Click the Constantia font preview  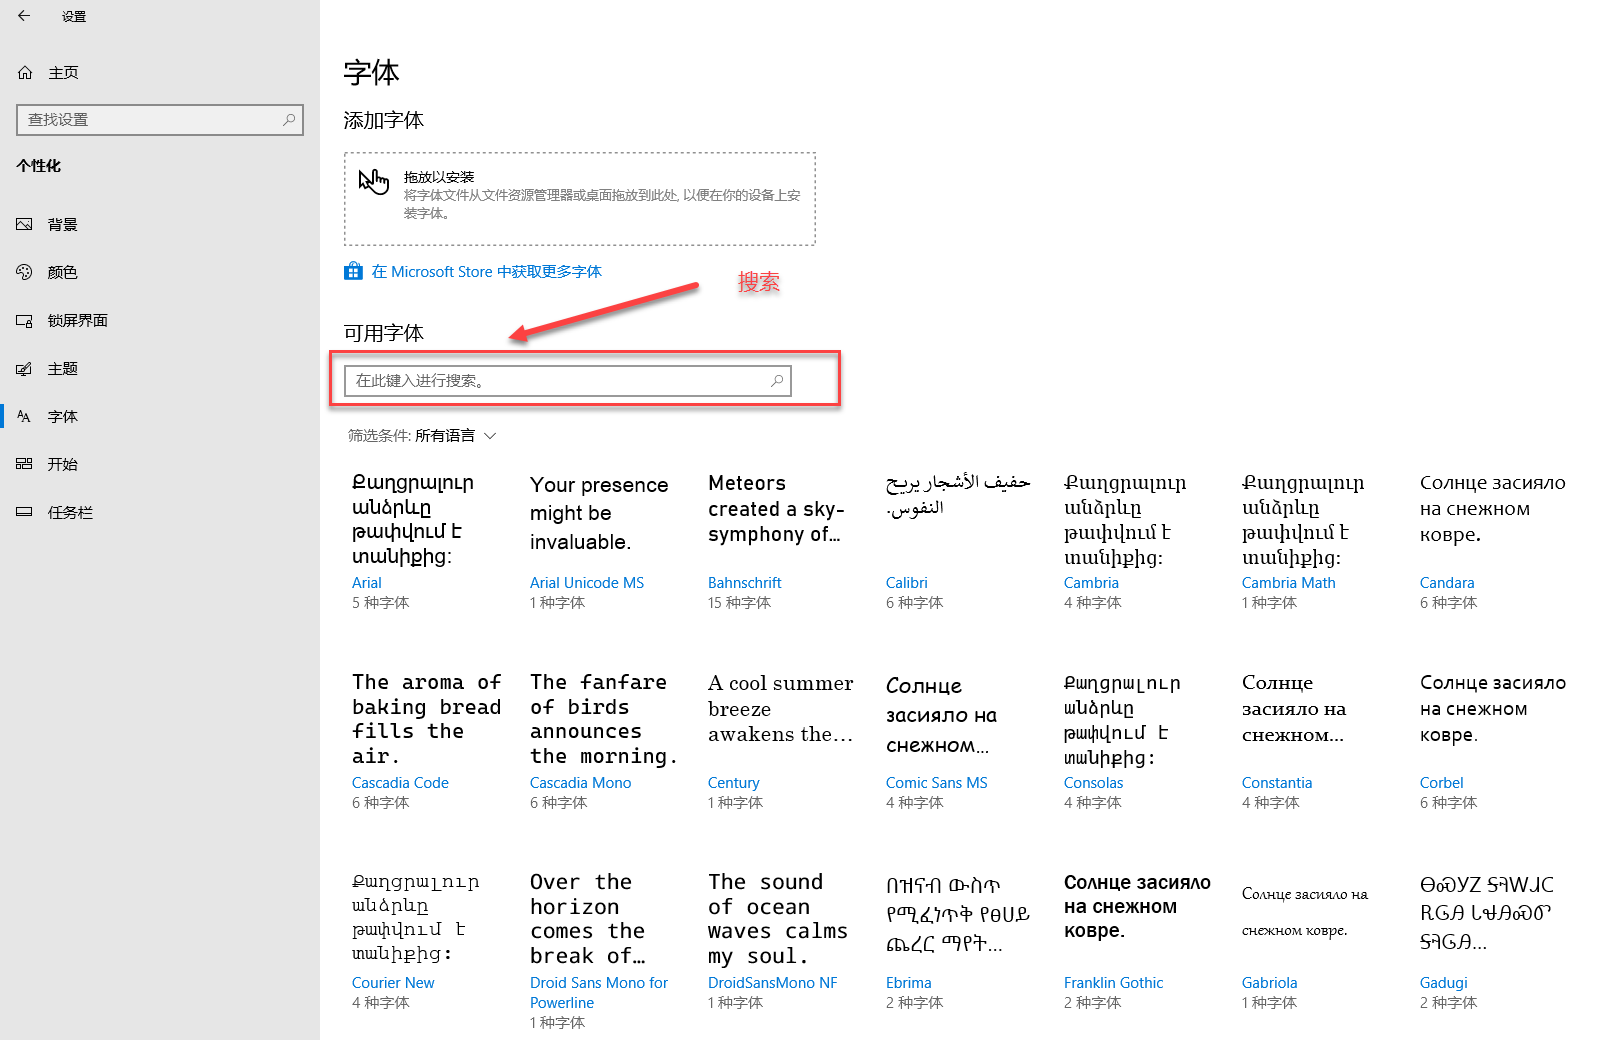[x=1294, y=708]
